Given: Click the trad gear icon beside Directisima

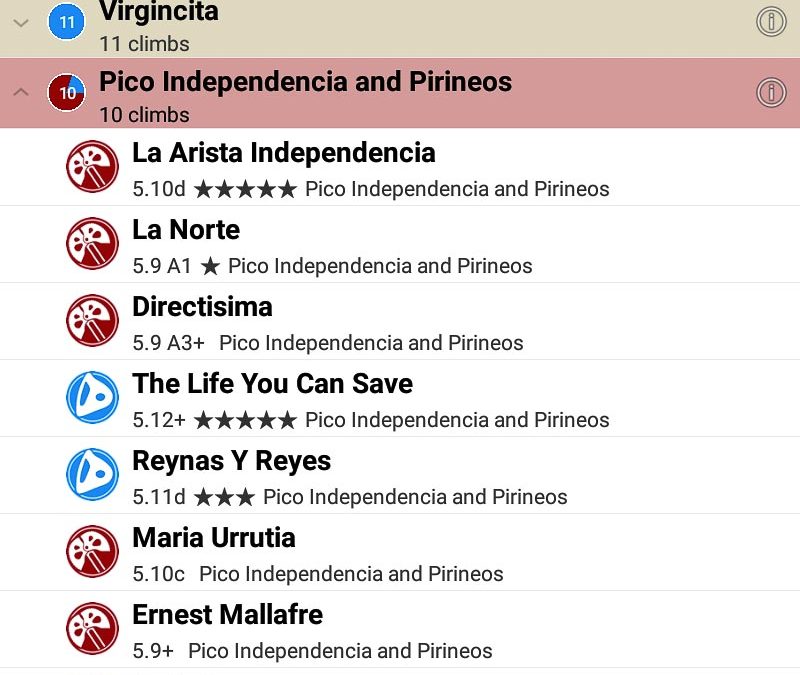Looking at the screenshot, I should point(92,320).
